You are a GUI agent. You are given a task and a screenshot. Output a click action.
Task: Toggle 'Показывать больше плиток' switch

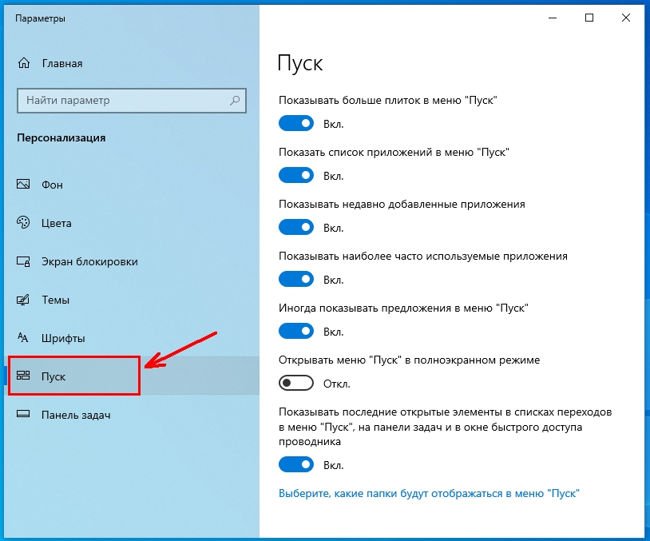point(296,124)
